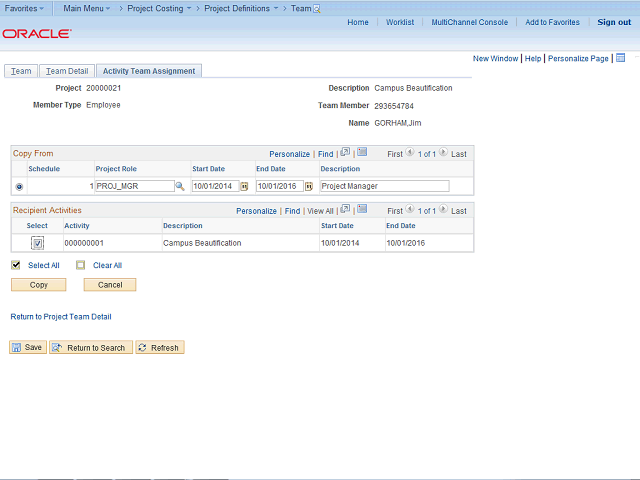Click Recipient Activities Description column header
The image size is (640, 480).
pyautogui.click(x=182, y=226)
